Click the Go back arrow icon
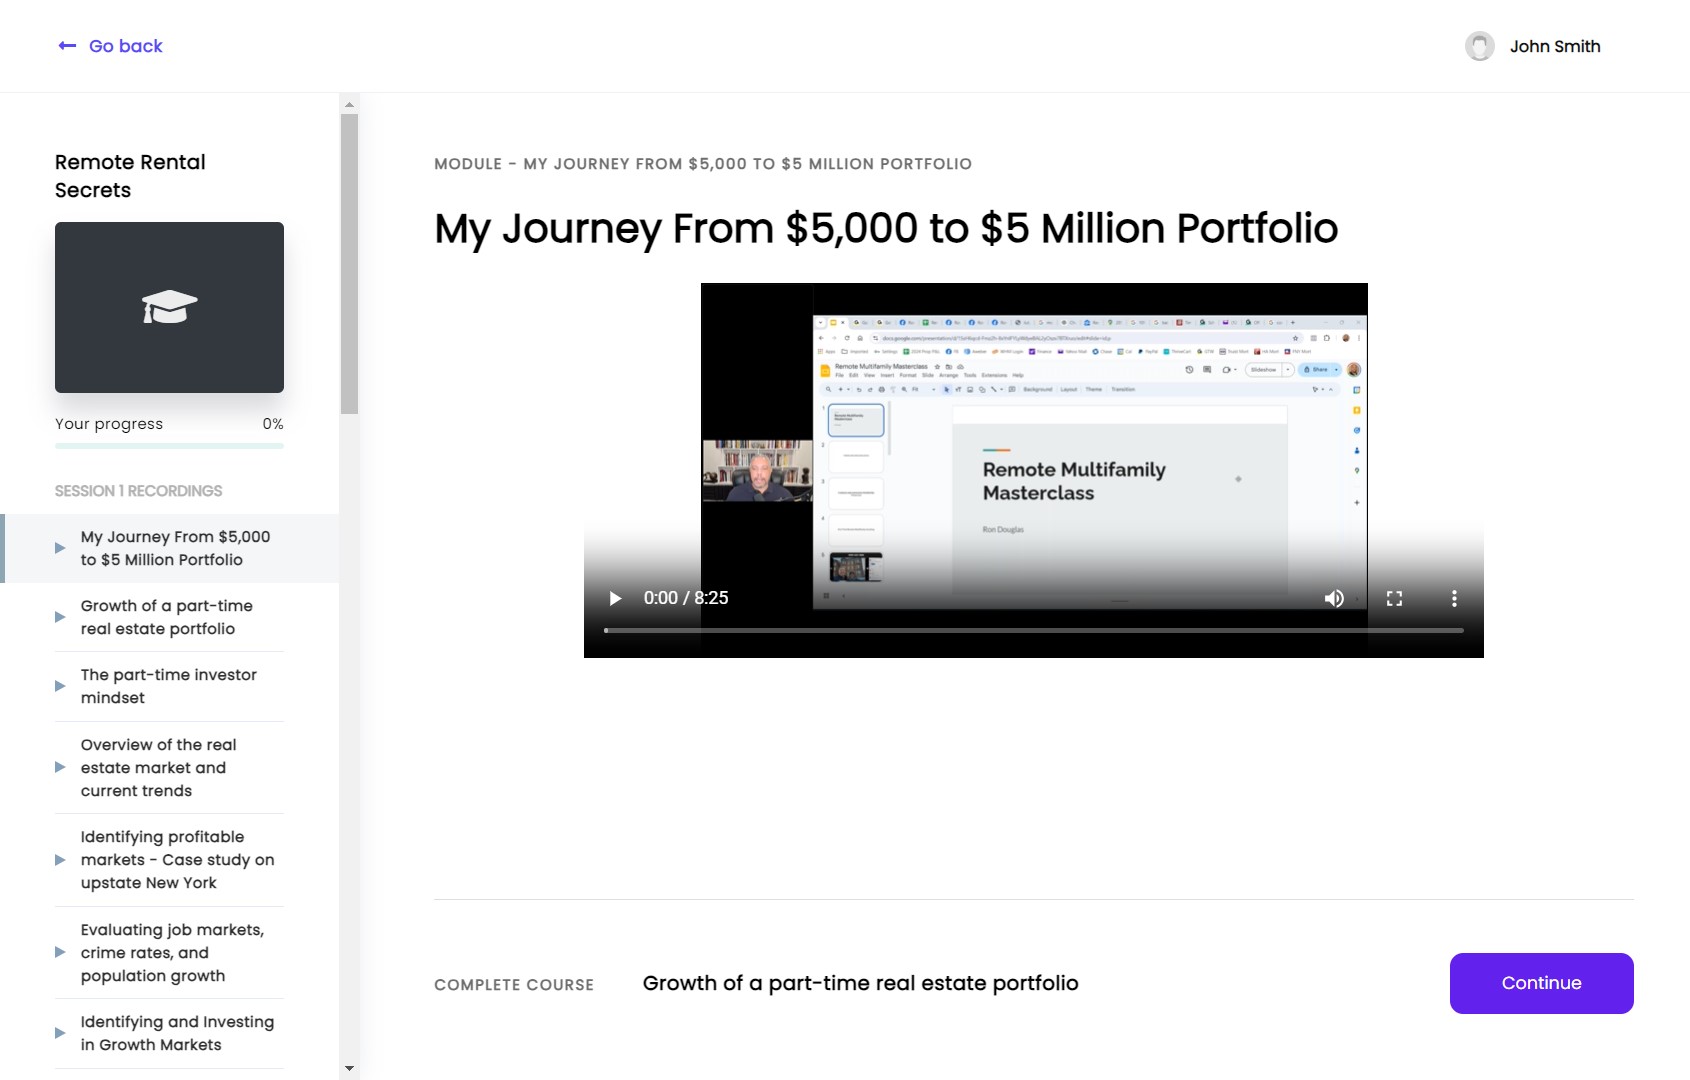The width and height of the screenshot is (1690, 1080). tap(67, 46)
